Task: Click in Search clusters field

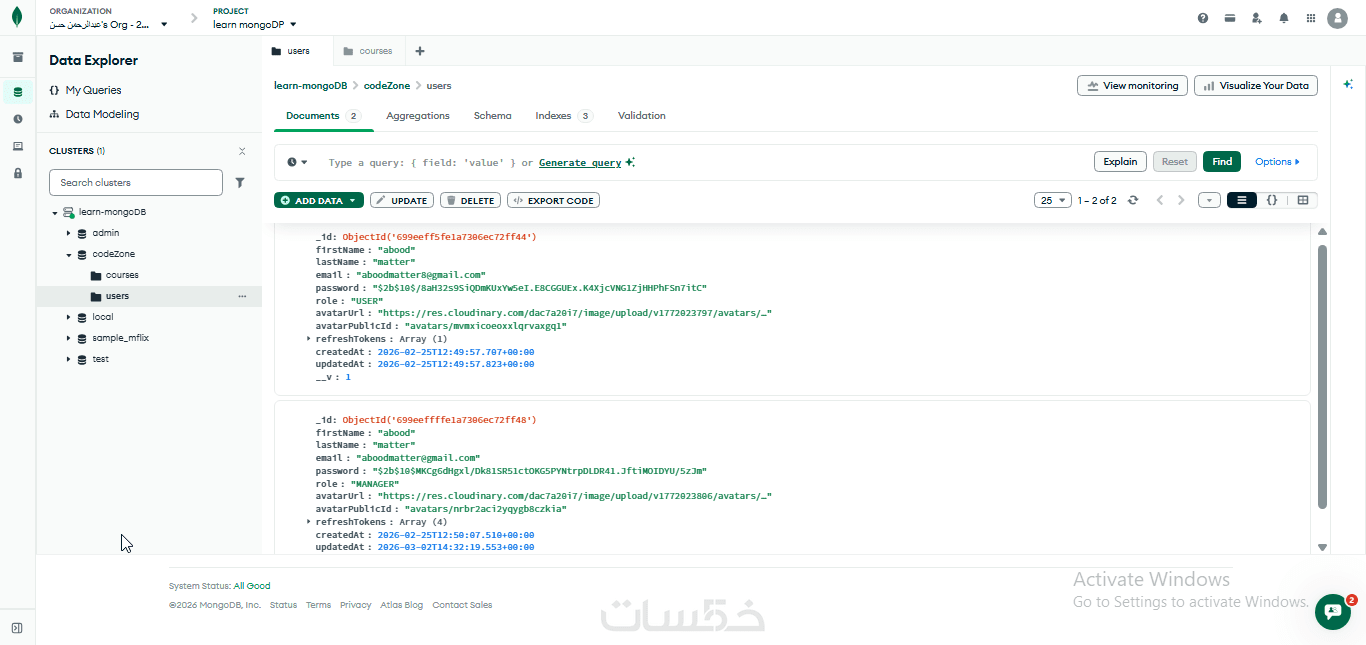Action: click(136, 183)
